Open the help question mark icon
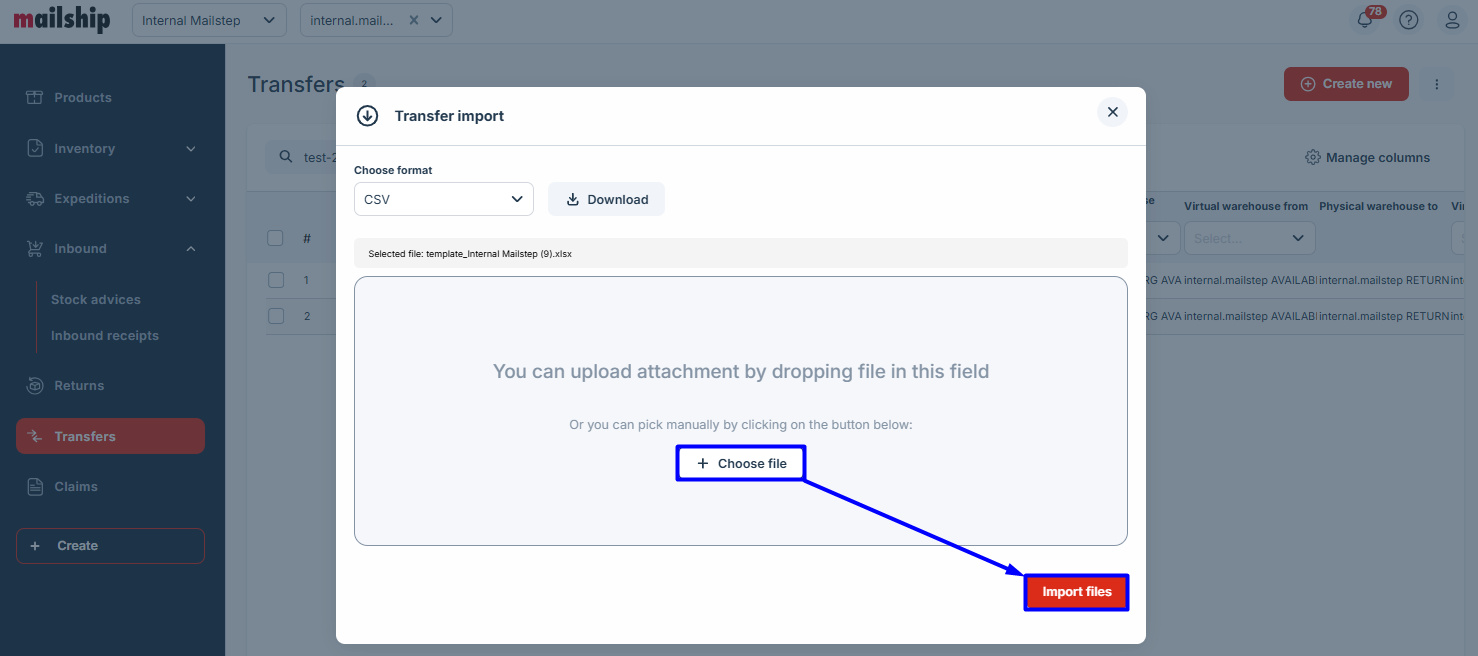 pyautogui.click(x=1409, y=20)
